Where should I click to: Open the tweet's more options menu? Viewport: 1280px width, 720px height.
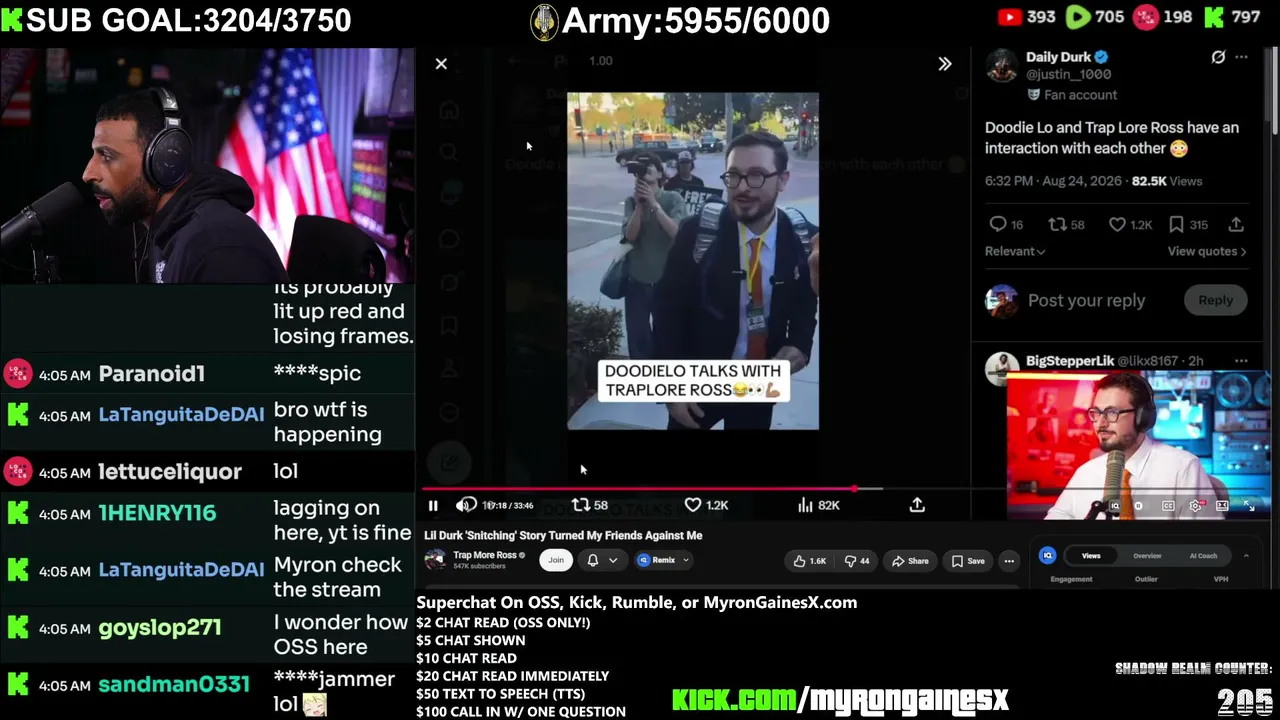[1241, 57]
